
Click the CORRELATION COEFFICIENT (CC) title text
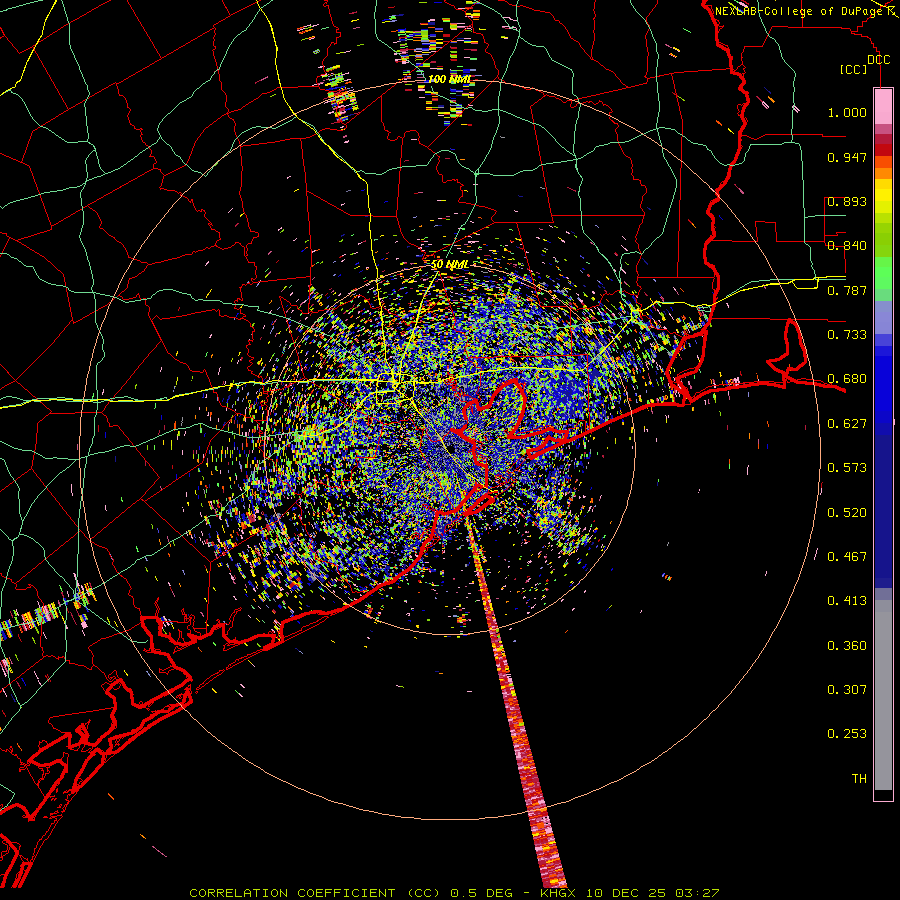315,893
